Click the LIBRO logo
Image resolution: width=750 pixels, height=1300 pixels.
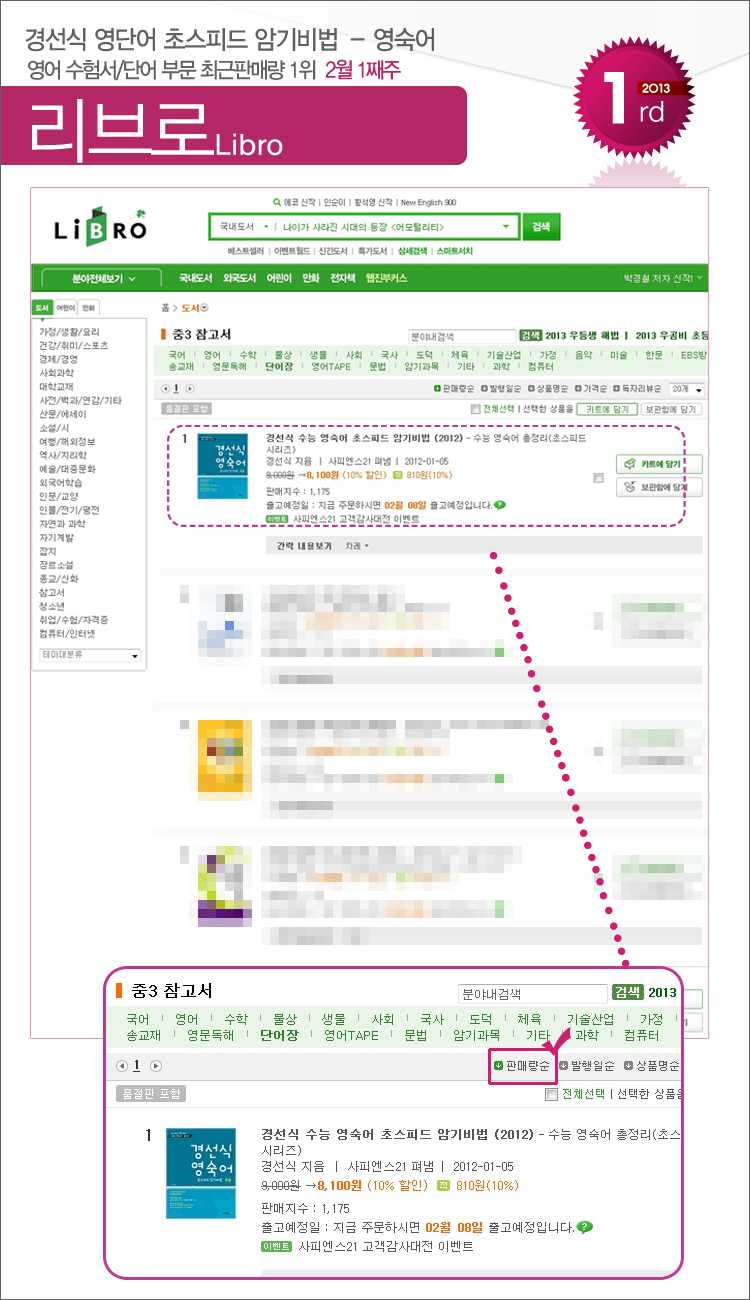100,226
